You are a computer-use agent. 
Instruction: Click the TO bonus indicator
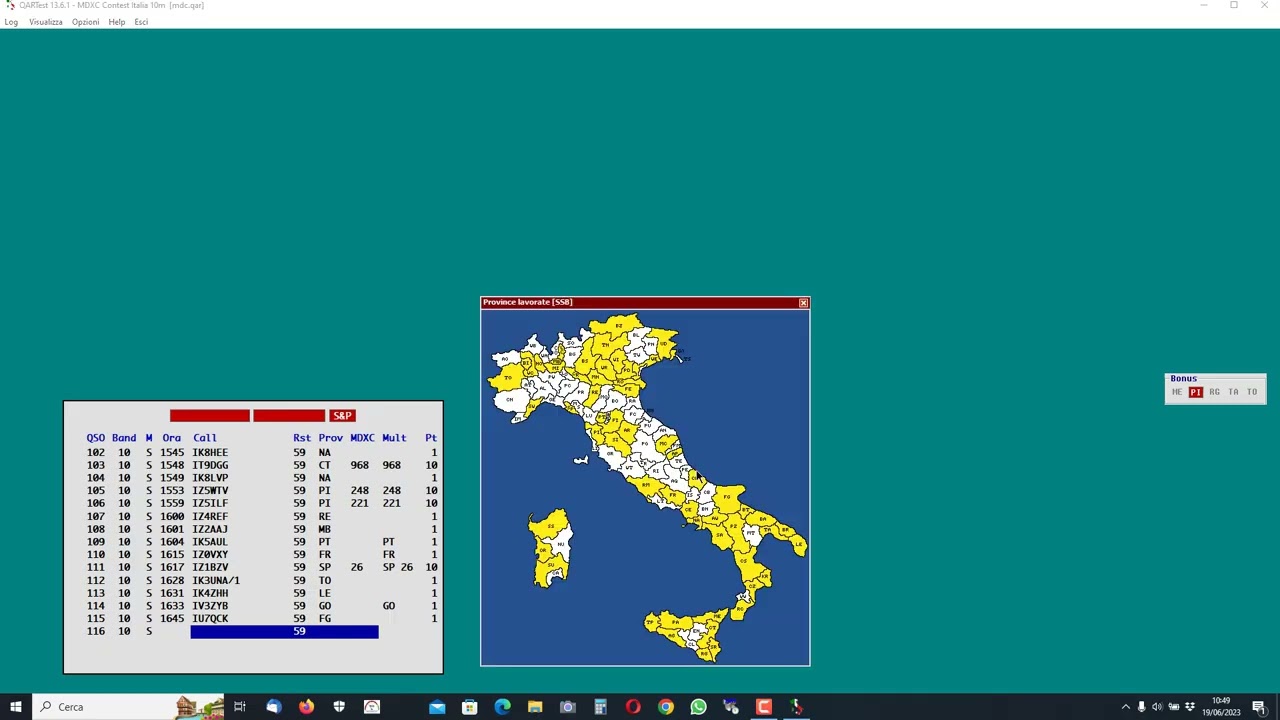[x=1252, y=392]
